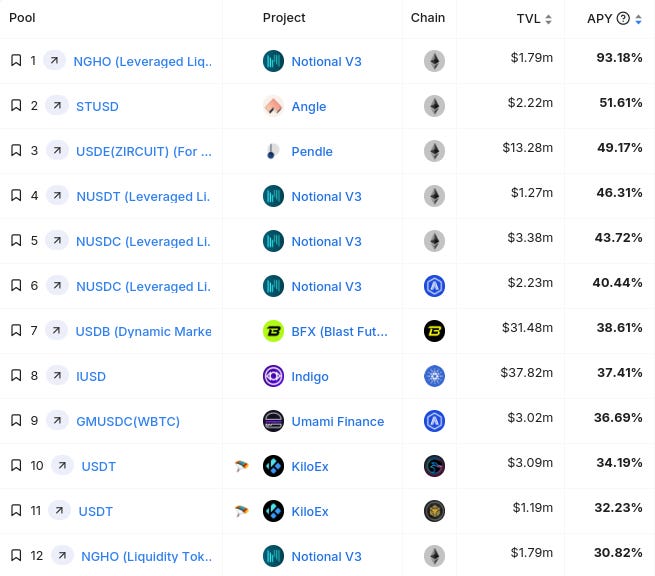655x576 pixels.
Task: Open Indigo project page
Action: pyautogui.click(x=310, y=376)
